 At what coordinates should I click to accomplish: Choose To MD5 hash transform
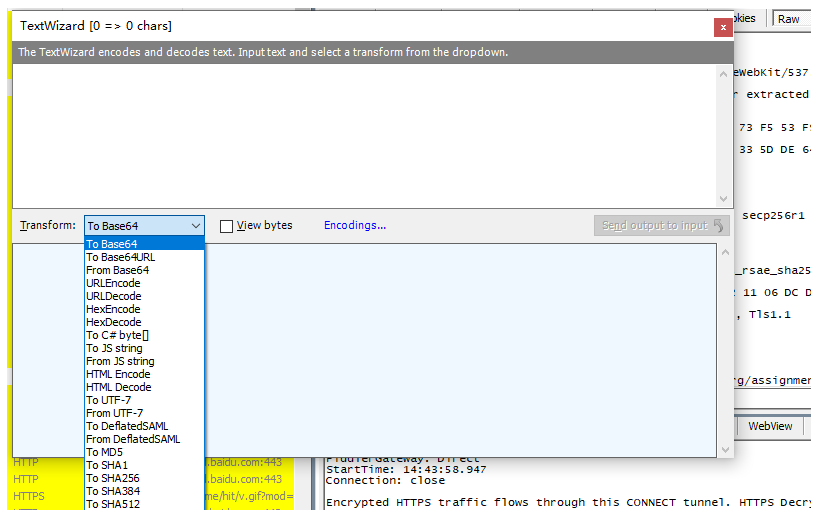(x=144, y=452)
